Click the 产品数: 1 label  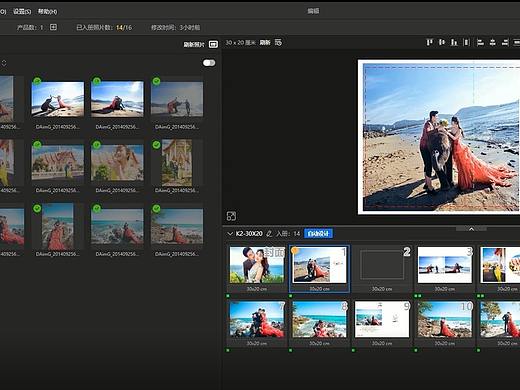click(x=30, y=28)
